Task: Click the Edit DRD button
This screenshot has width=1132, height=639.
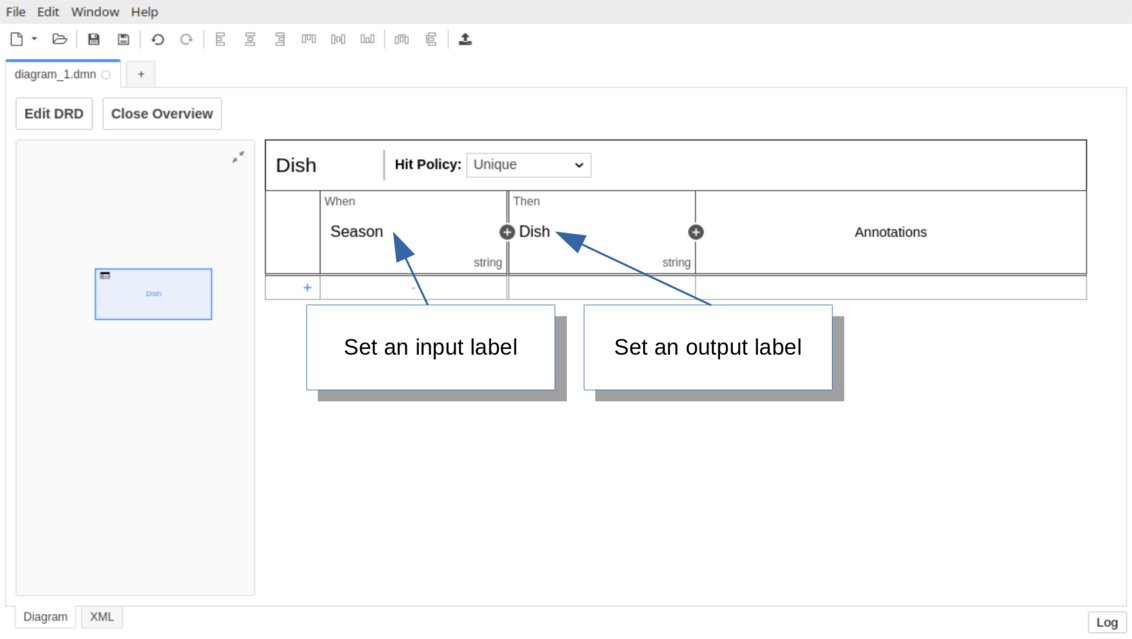Action: 54,114
